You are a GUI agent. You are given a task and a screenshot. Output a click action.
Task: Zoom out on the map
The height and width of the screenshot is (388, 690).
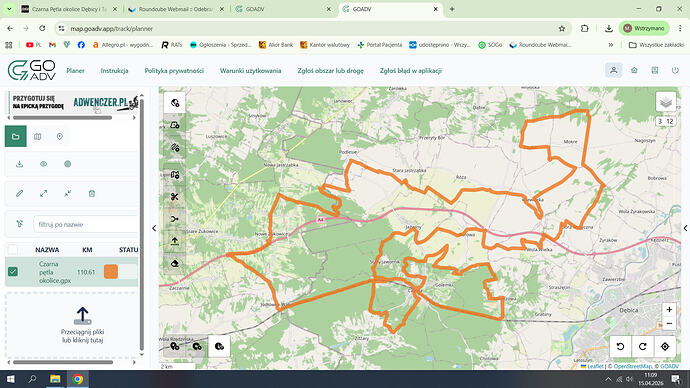[x=669, y=323]
